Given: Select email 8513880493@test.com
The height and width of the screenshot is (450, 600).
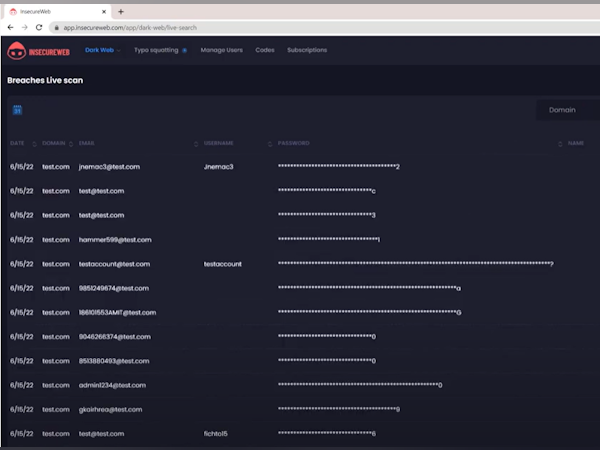Looking at the screenshot, I should [x=114, y=361].
